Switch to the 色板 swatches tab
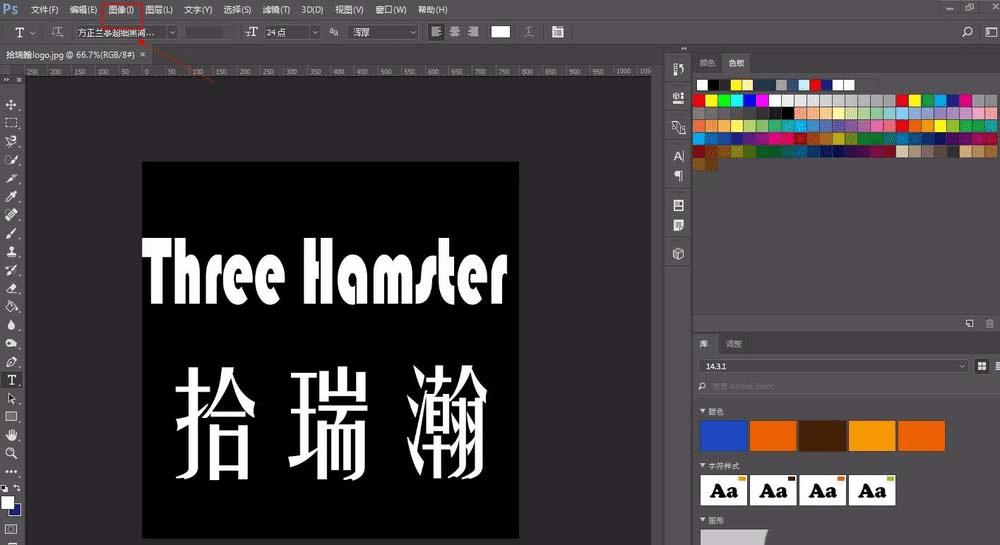This screenshot has width=1000, height=545. (x=736, y=62)
